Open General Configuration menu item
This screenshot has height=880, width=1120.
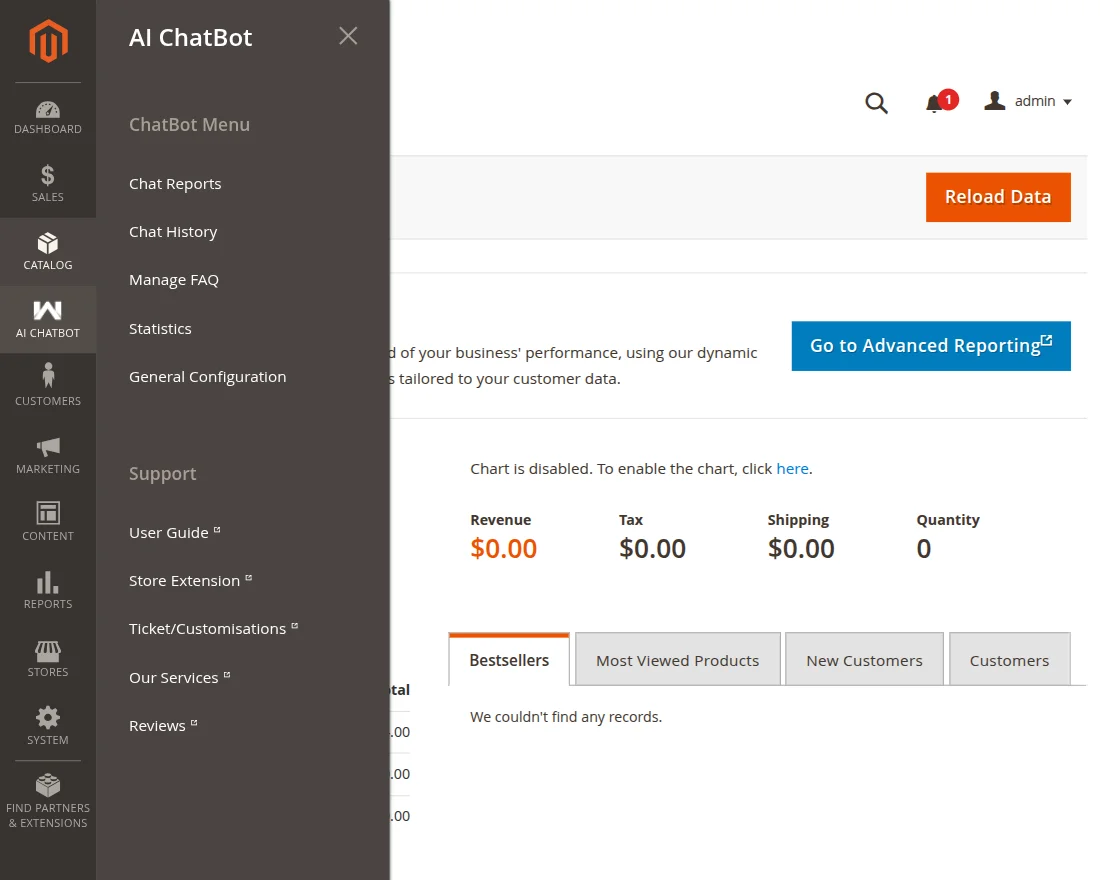pyautogui.click(x=207, y=377)
